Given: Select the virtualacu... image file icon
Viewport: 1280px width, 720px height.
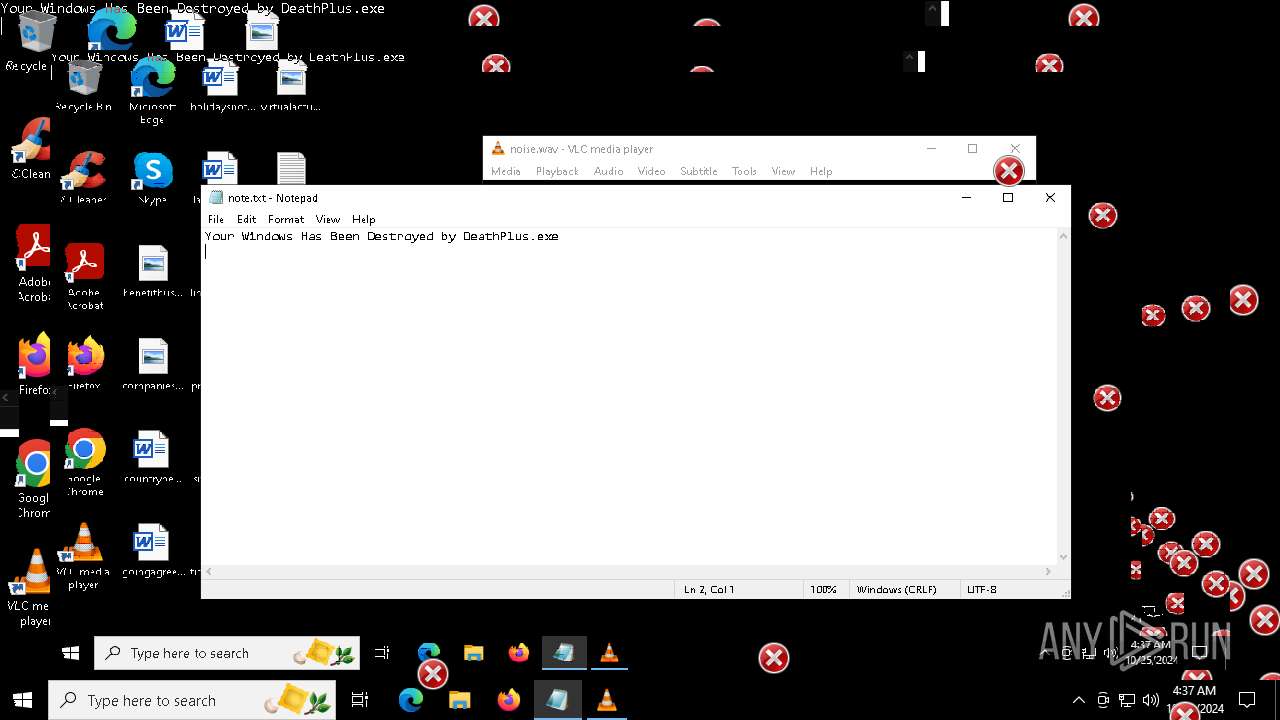Looking at the screenshot, I should (x=291, y=86).
